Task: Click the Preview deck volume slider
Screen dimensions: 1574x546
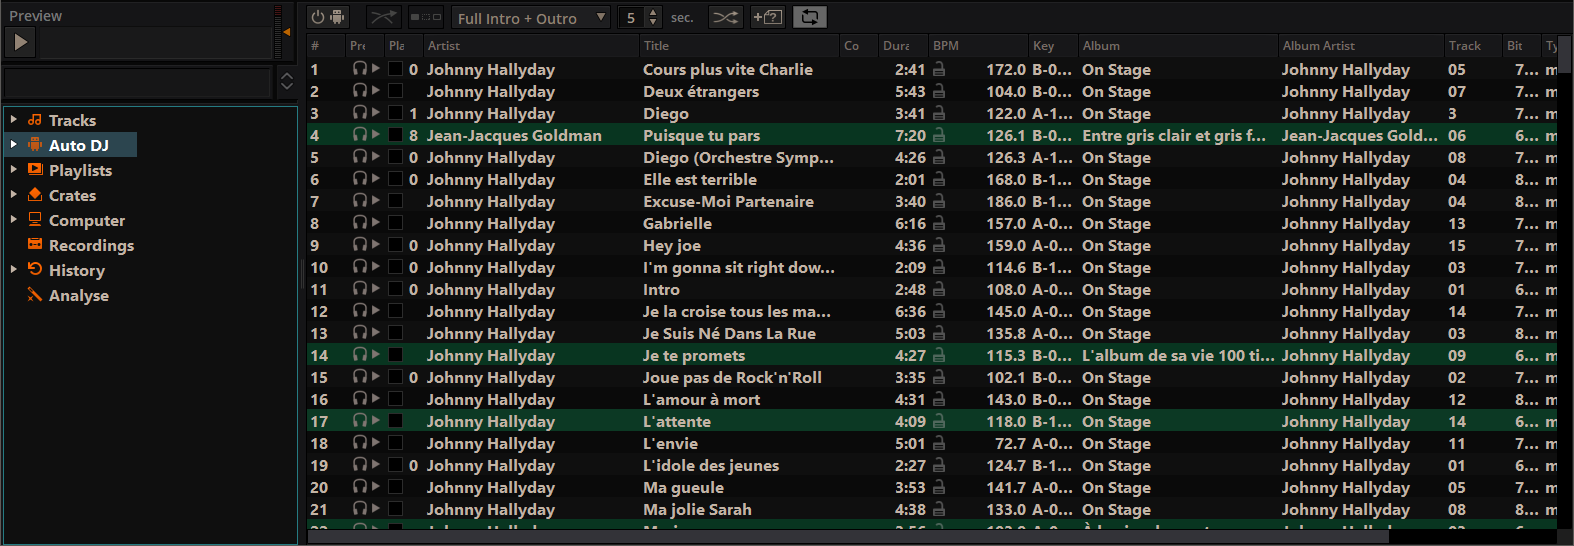Action: click(x=287, y=32)
